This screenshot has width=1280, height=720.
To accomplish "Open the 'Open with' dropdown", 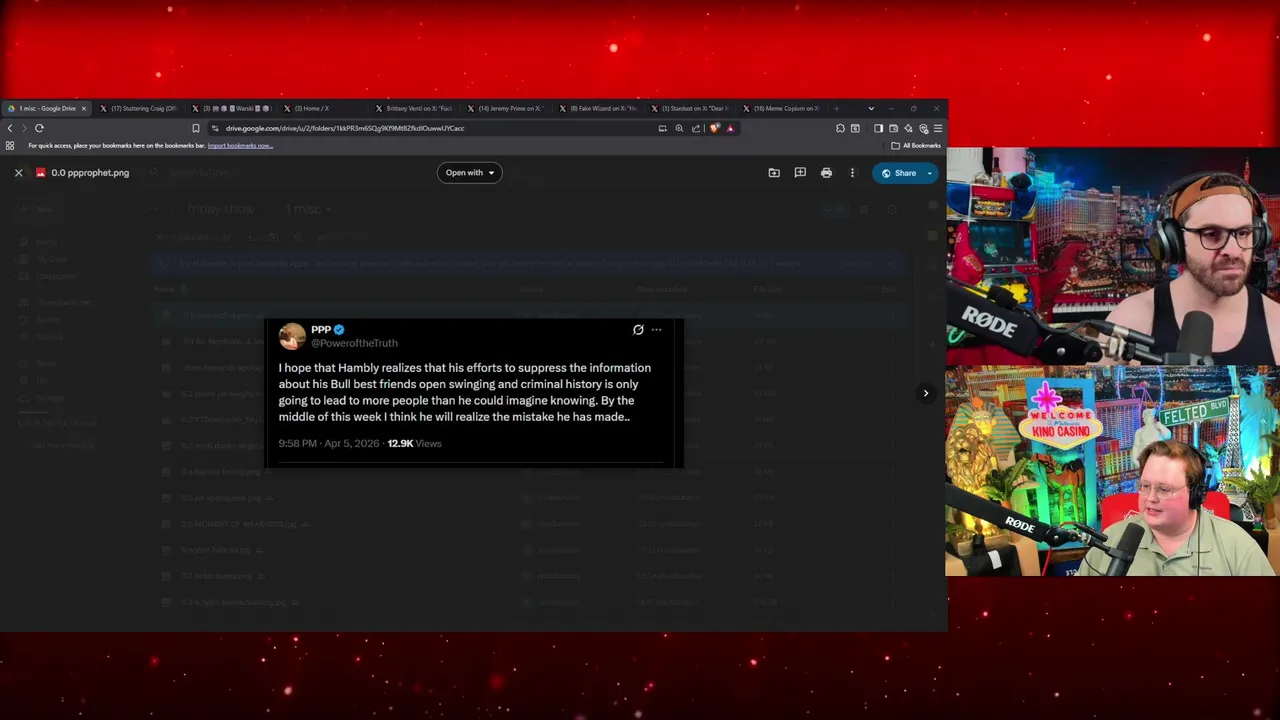I will pyautogui.click(x=470, y=173).
